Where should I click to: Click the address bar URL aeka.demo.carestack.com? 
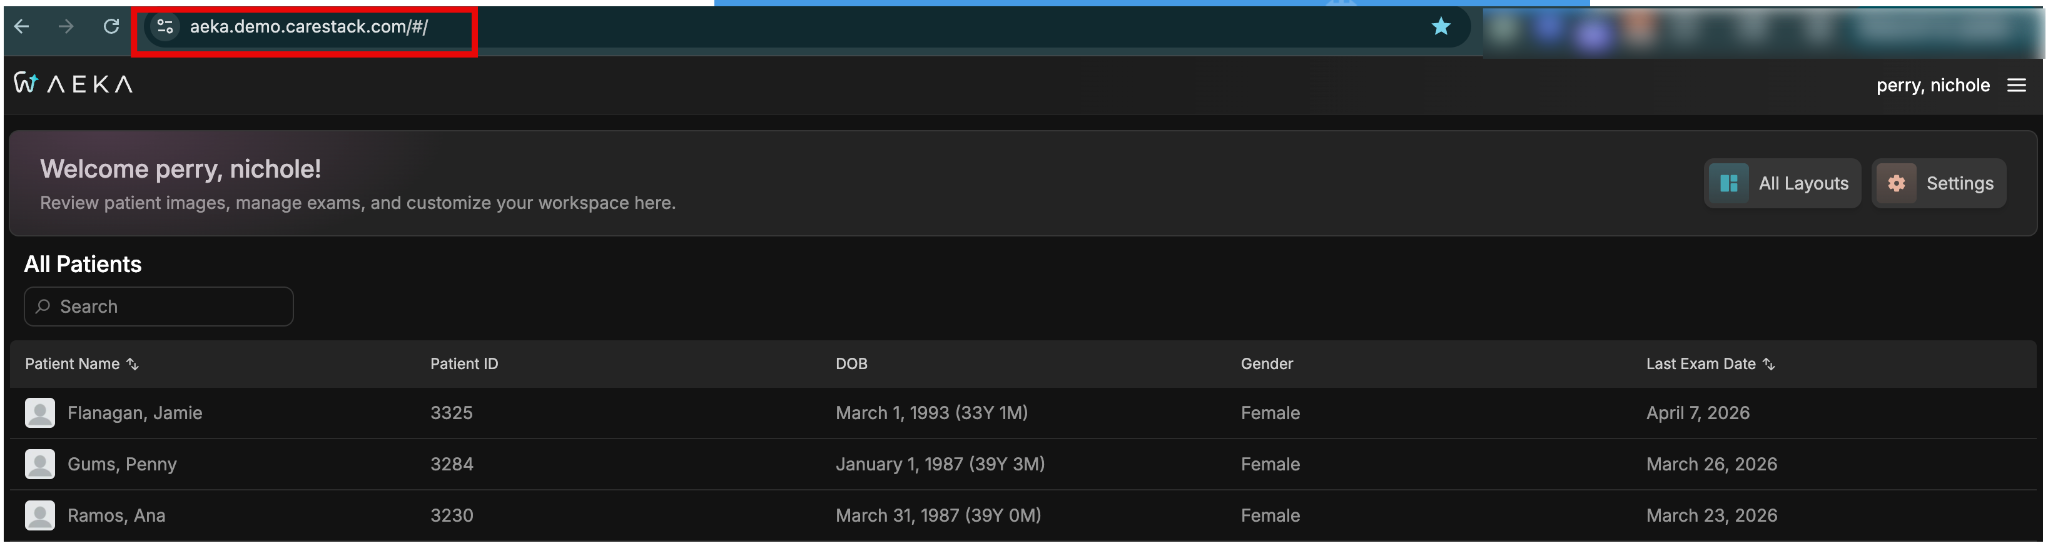click(309, 27)
